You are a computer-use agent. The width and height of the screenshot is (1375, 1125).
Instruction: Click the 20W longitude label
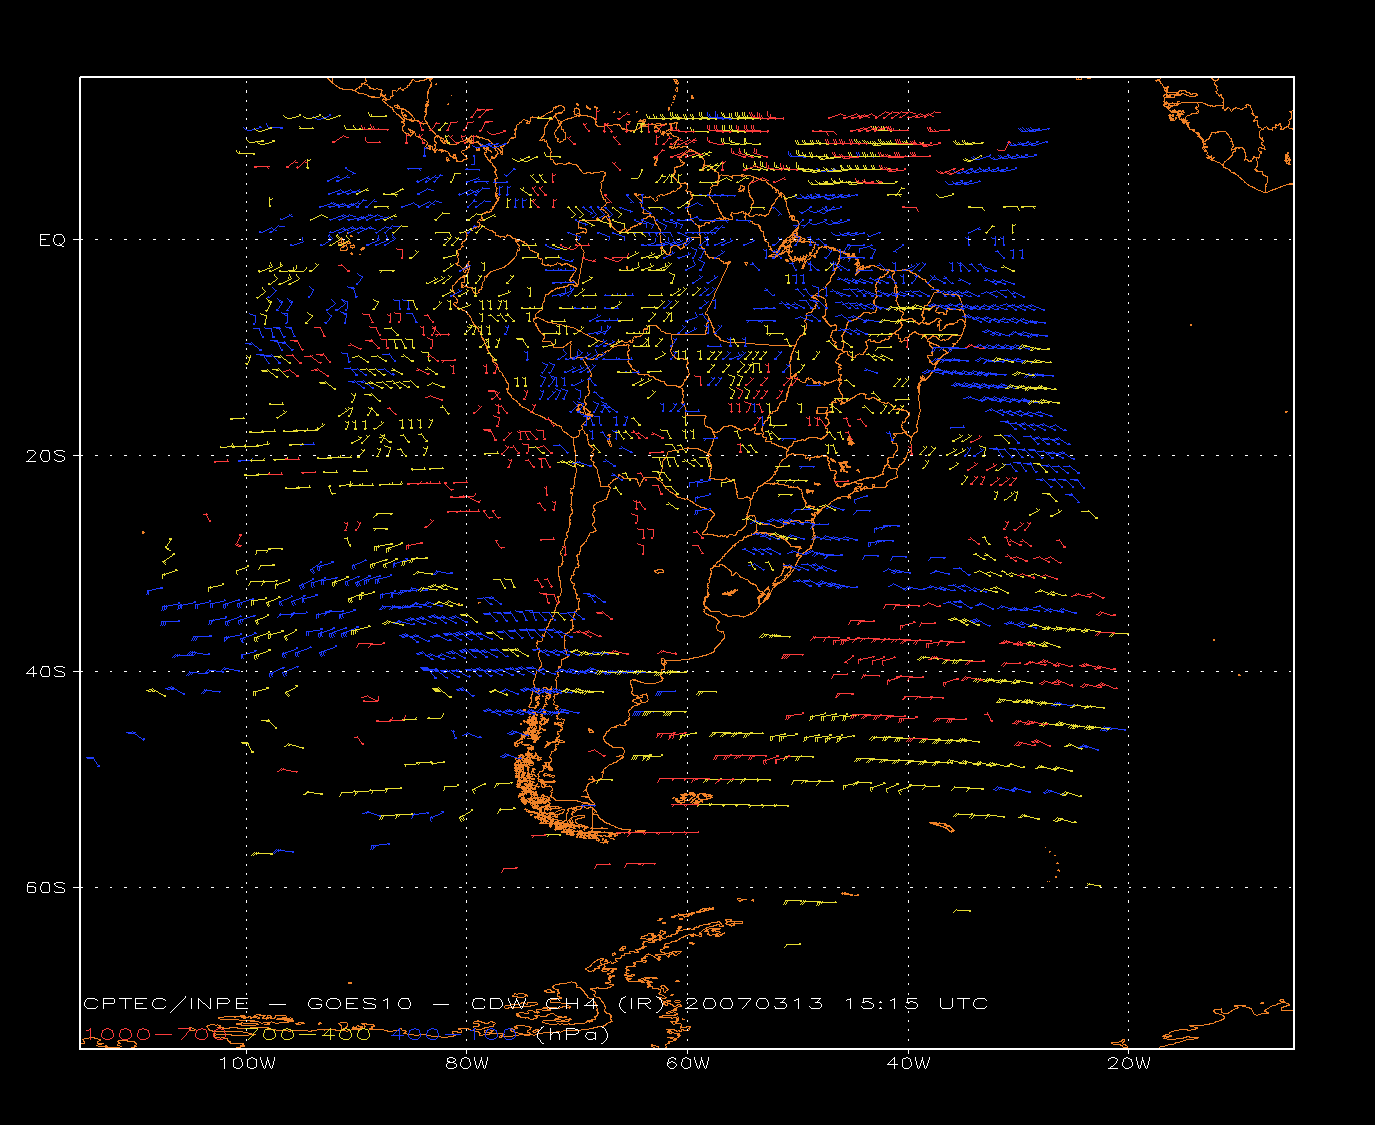pyautogui.click(x=1129, y=1064)
